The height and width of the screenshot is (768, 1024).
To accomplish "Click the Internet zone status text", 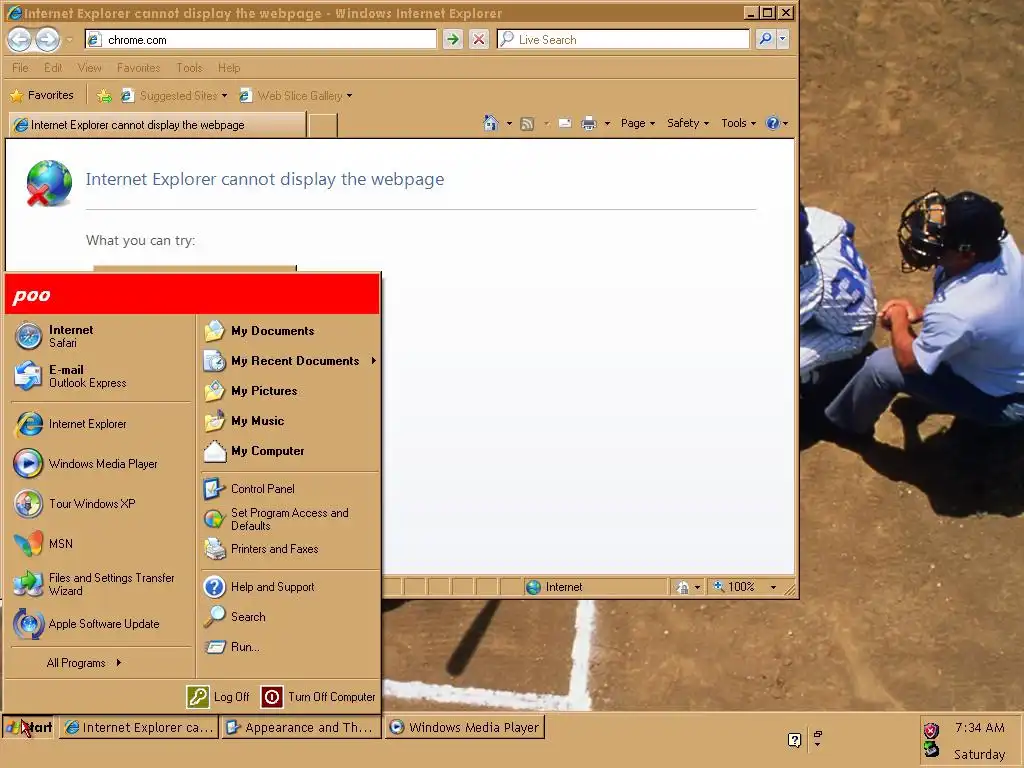I will 564,587.
